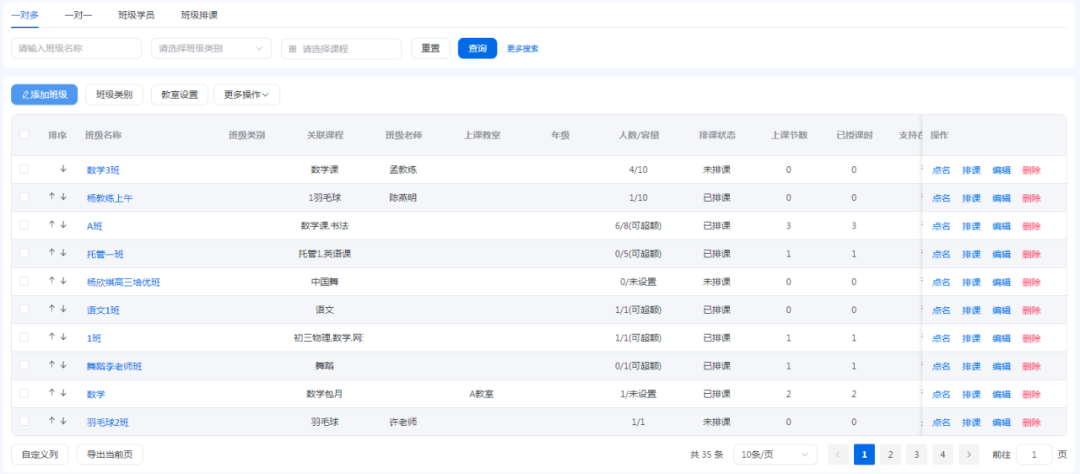Click the up arrow for 语文1班 row
The width and height of the screenshot is (1080, 474).
[51, 309]
